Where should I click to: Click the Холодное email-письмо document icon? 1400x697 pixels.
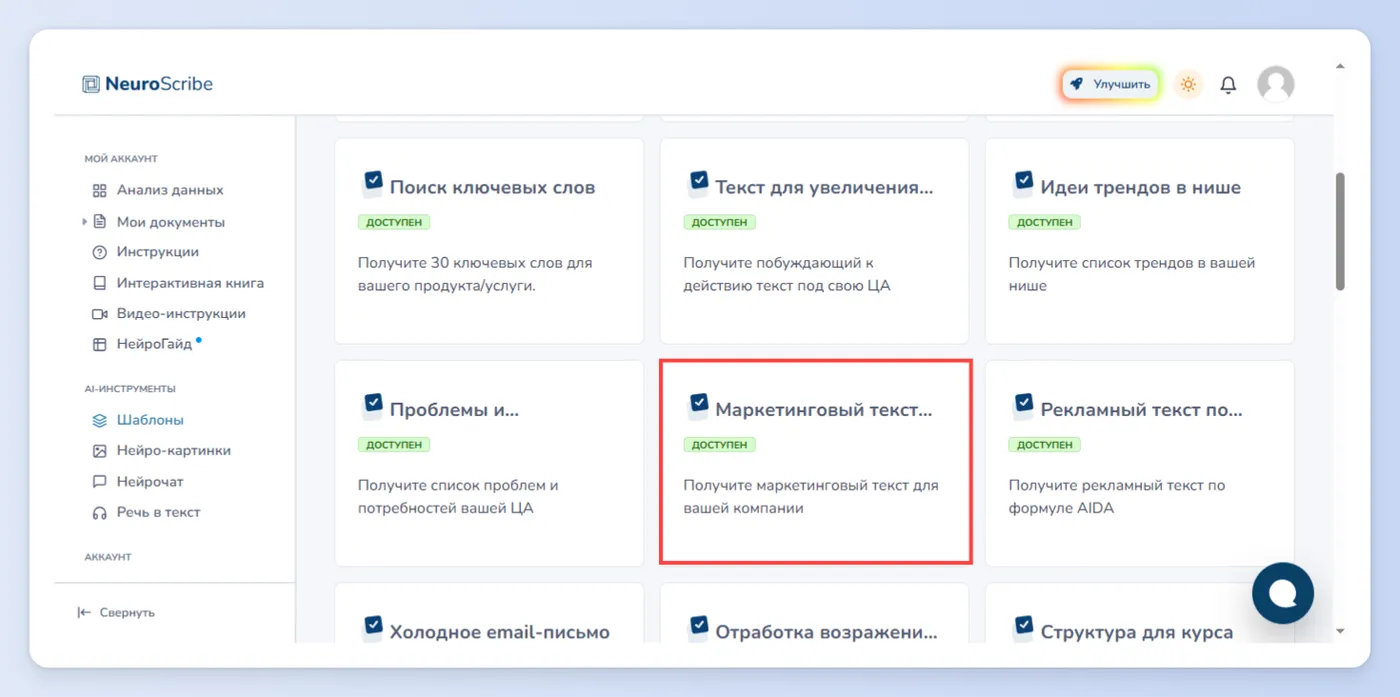(x=371, y=628)
